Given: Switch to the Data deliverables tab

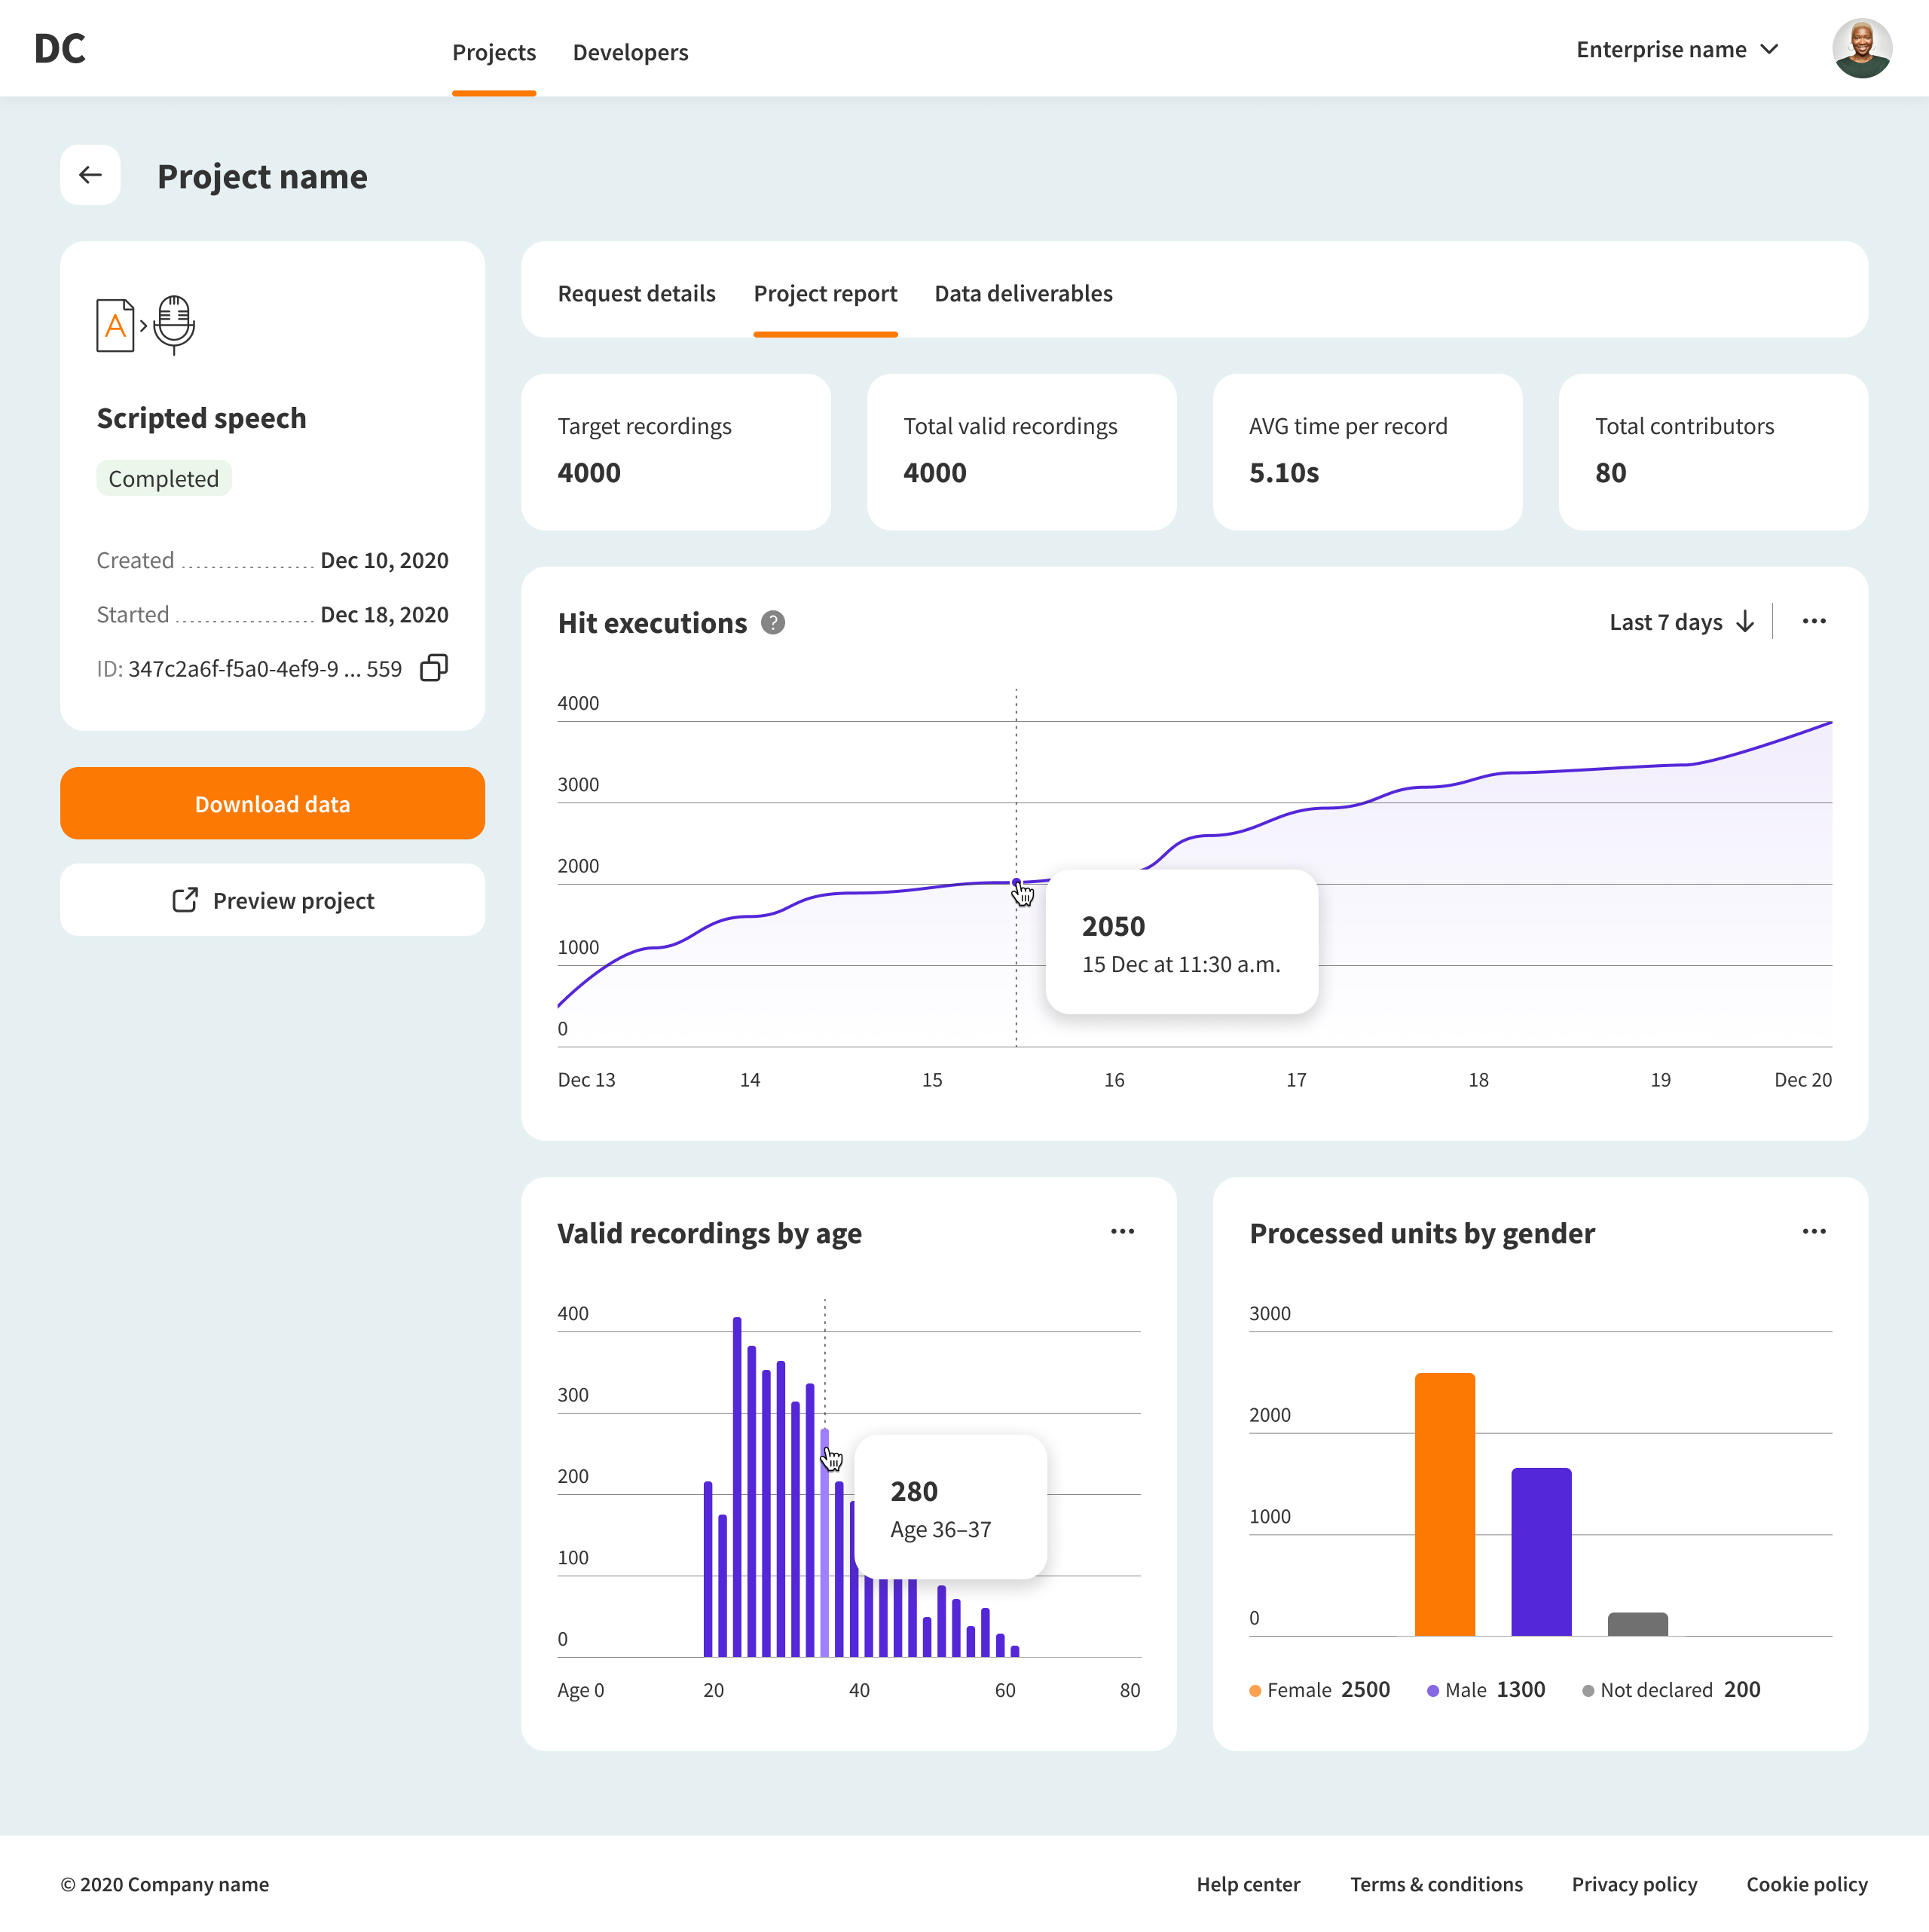Looking at the screenshot, I should [1022, 294].
